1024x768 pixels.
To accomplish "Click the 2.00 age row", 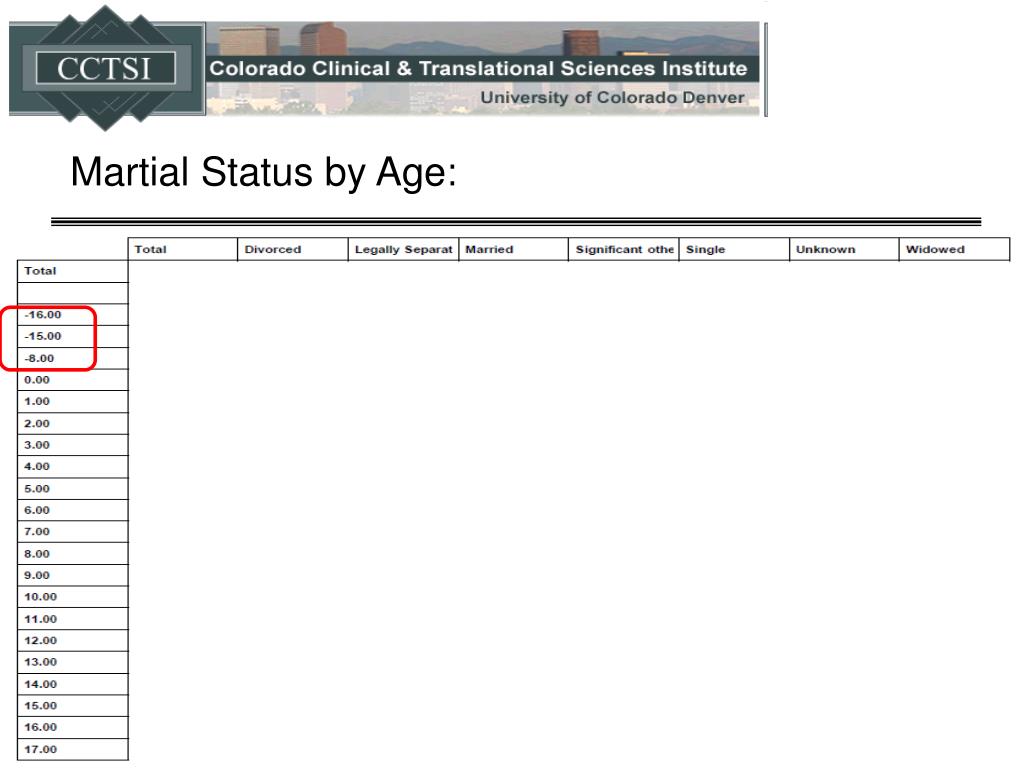I will [x=72, y=424].
